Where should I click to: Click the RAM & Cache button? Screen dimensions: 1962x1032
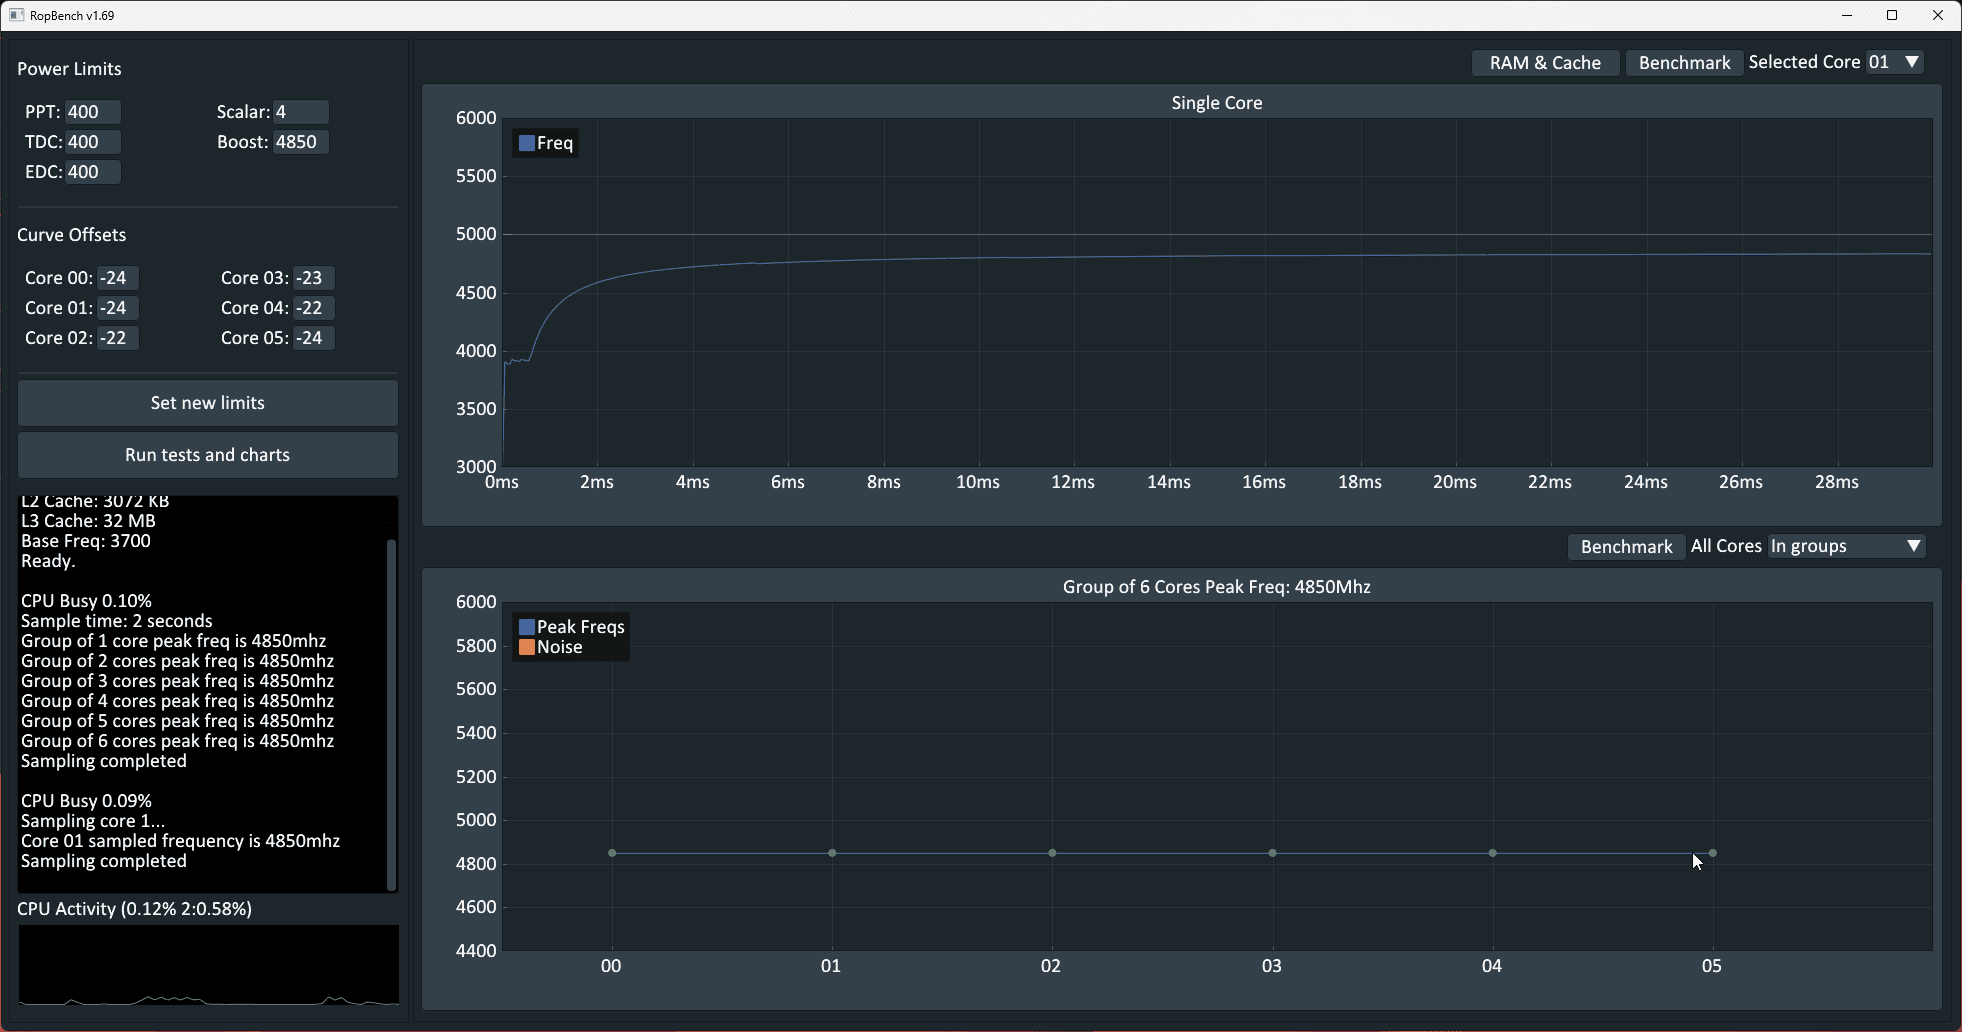[x=1545, y=63]
